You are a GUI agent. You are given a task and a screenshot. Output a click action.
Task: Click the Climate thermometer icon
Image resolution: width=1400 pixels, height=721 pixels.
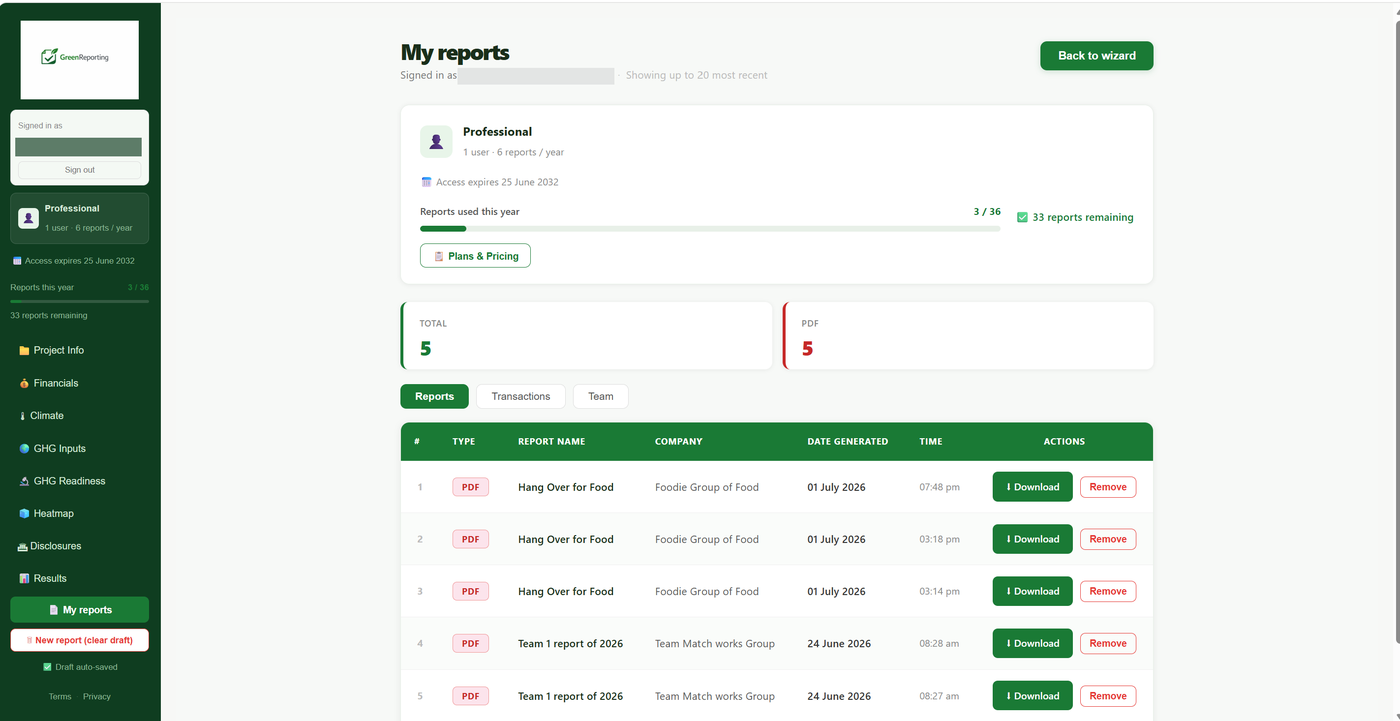point(23,416)
